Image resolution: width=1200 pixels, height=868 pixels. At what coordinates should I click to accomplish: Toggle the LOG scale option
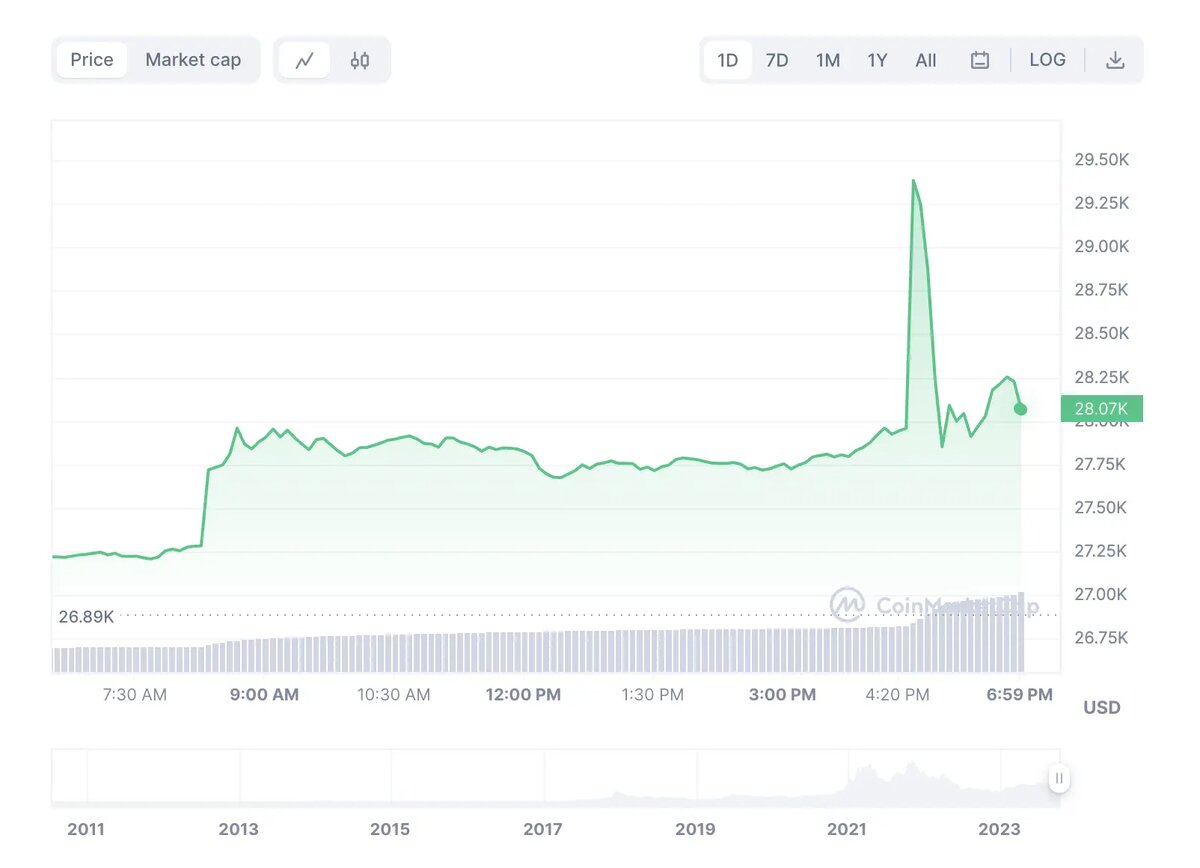(1047, 60)
